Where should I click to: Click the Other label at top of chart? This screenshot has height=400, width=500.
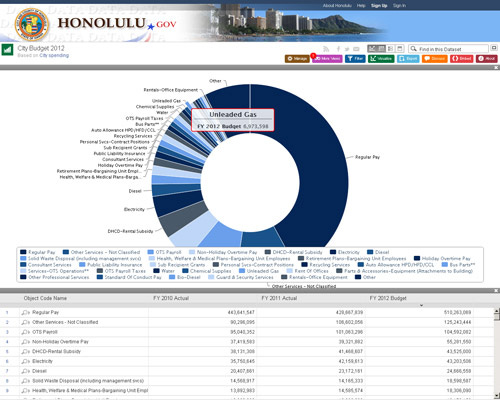[215, 81]
